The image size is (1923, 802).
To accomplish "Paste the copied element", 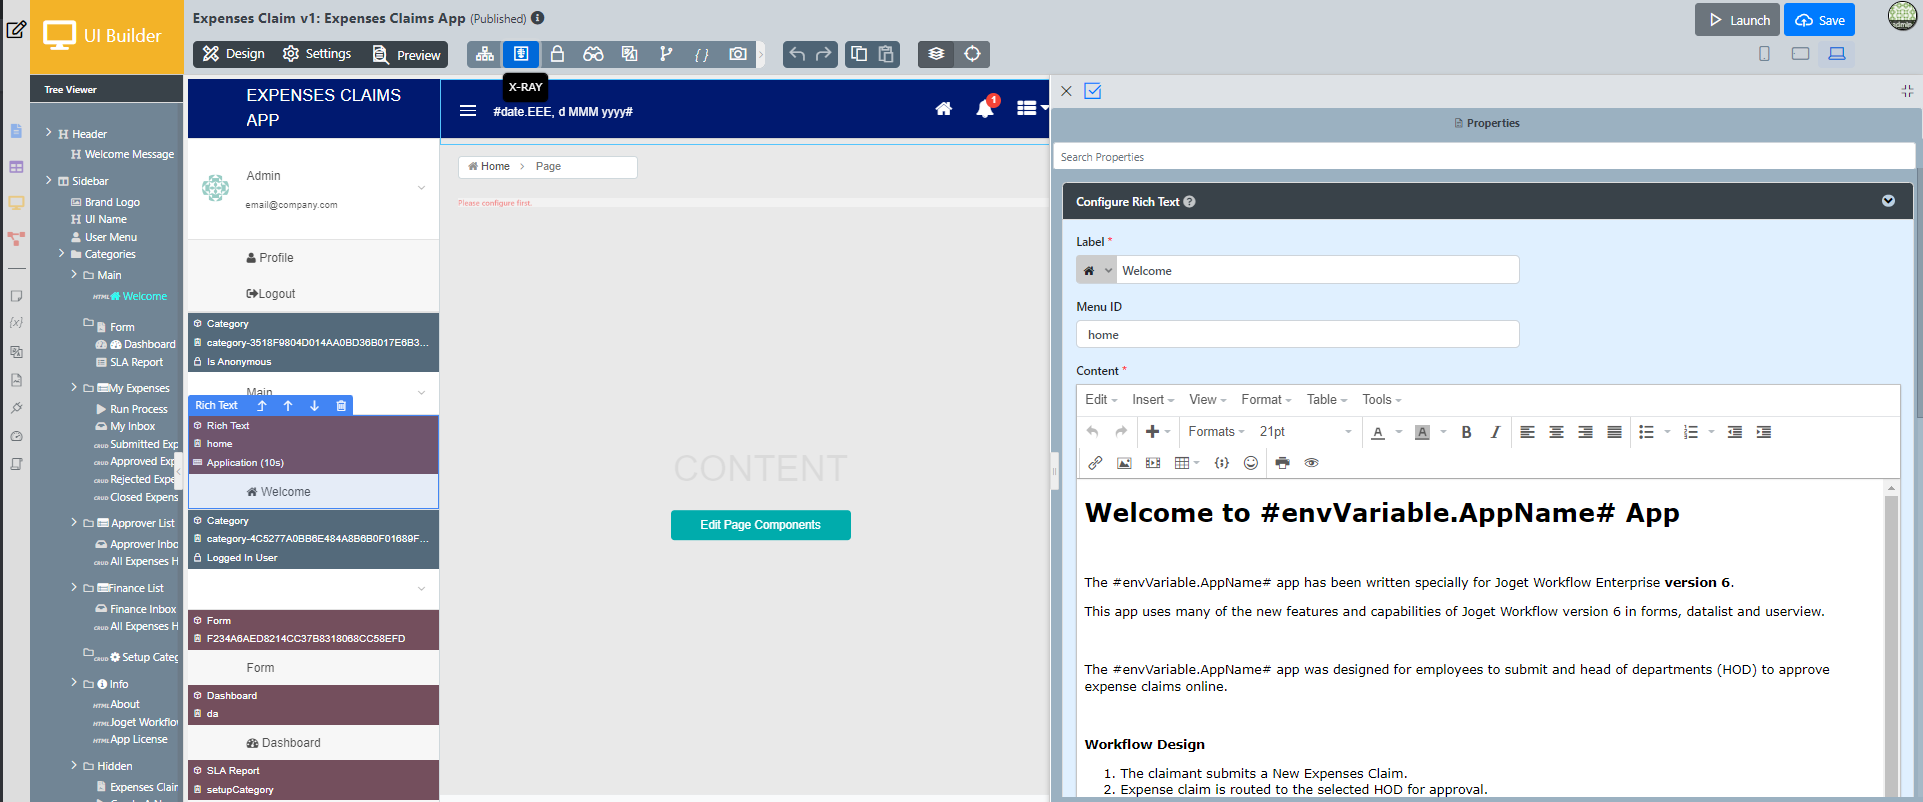I will tap(886, 54).
